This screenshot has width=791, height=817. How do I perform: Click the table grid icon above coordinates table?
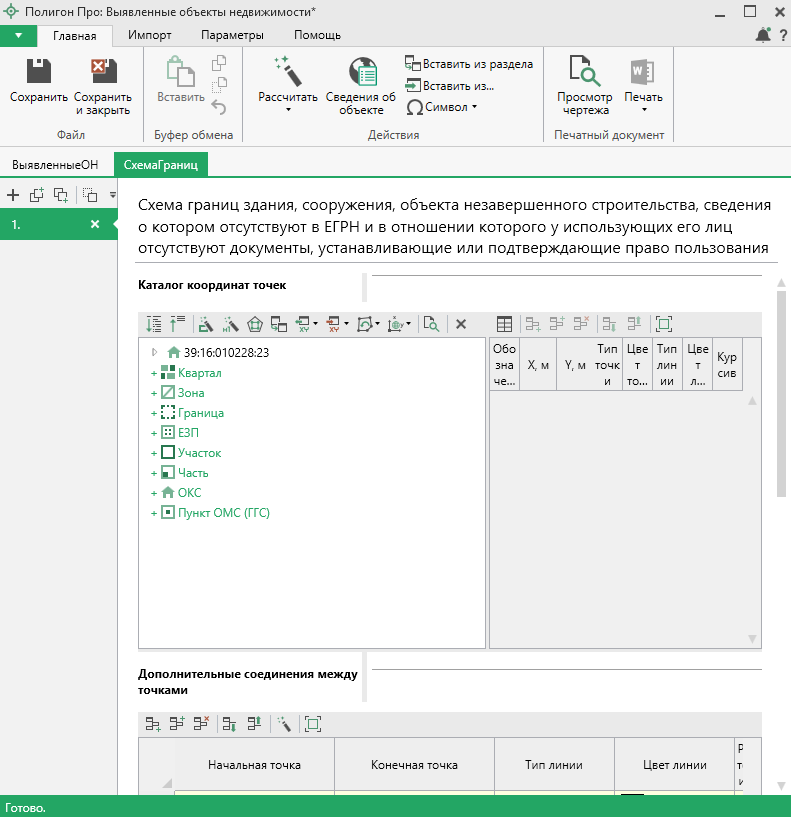[x=505, y=324]
